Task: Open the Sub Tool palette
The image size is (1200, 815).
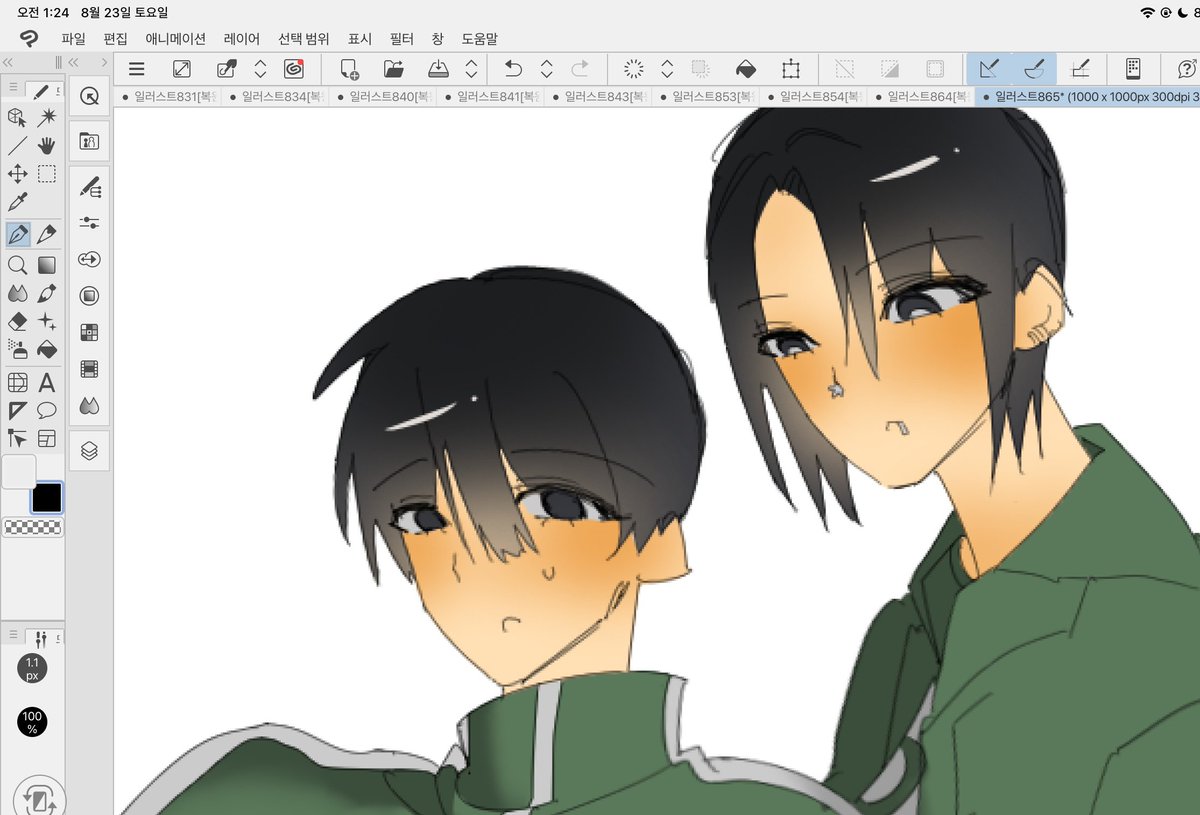Action: (x=89, y=187)
